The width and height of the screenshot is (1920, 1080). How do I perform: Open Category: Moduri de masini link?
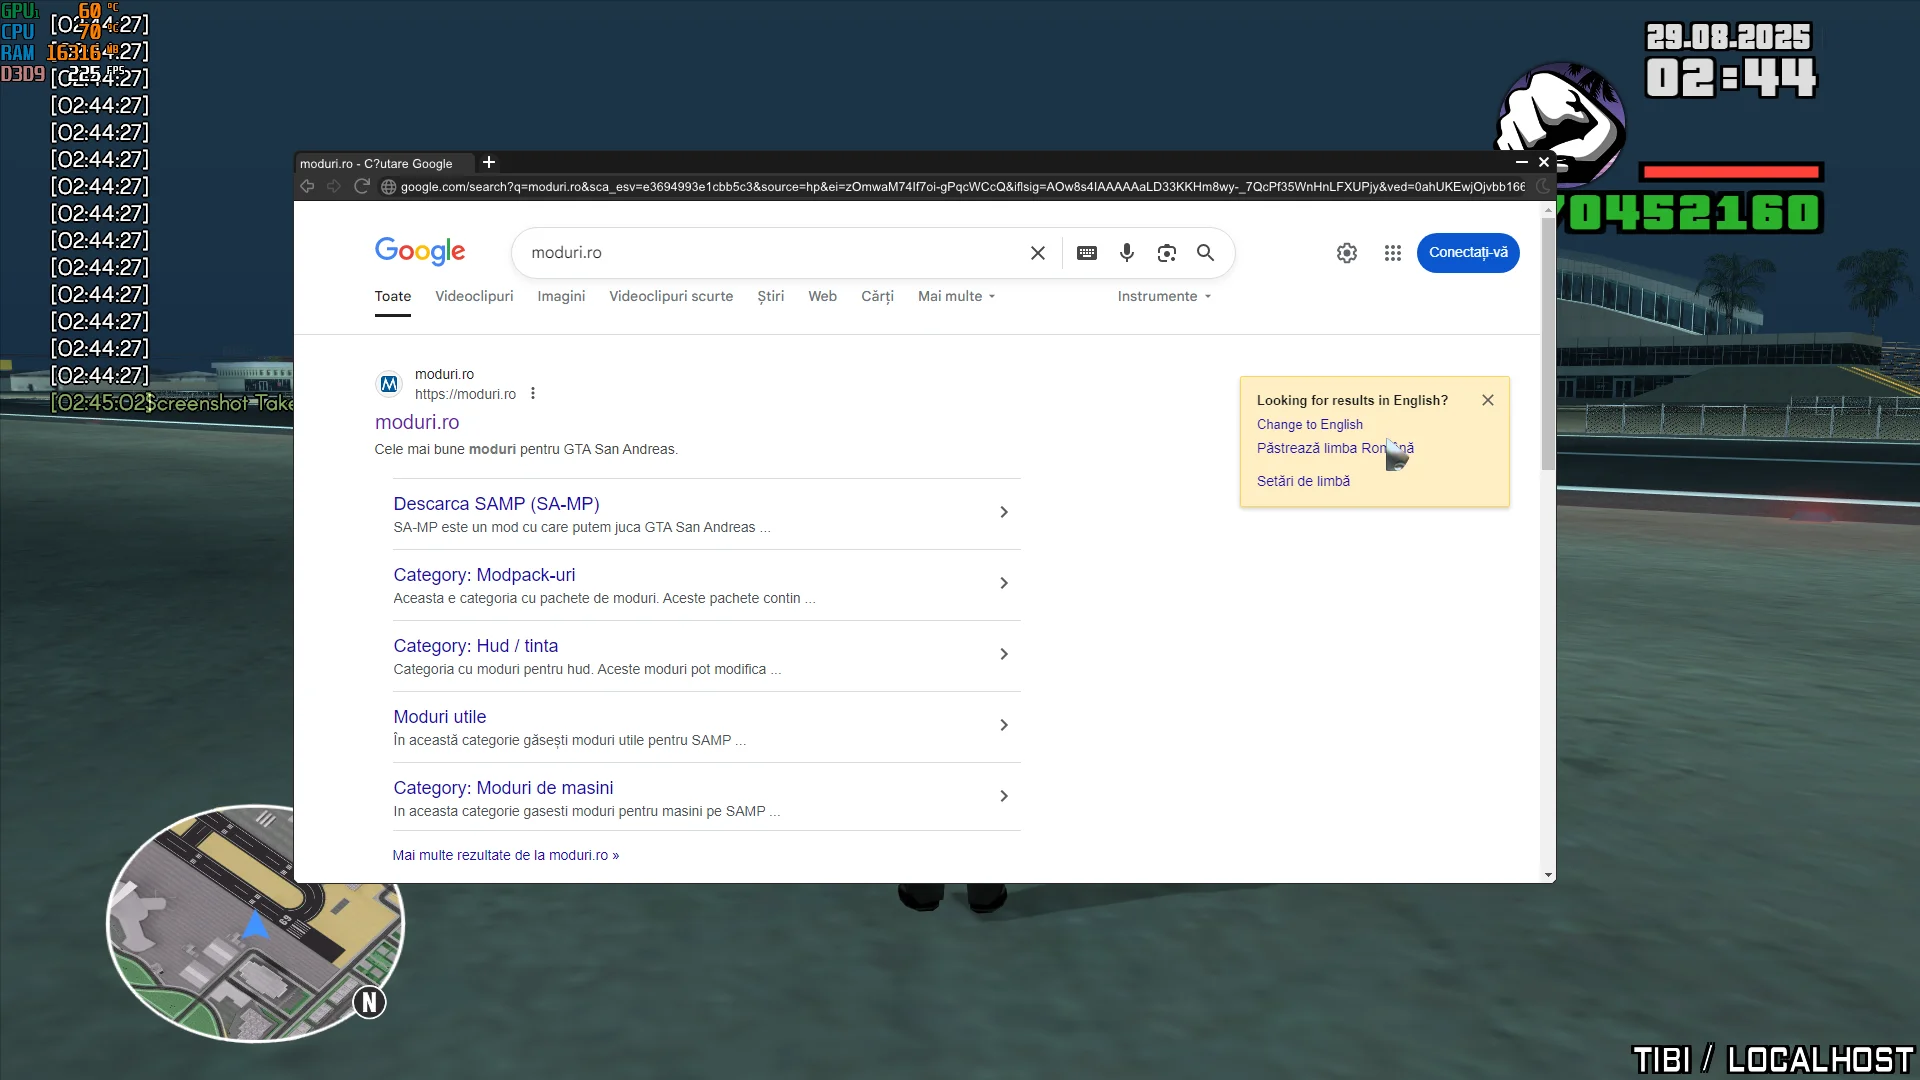(x=503, y=788)
